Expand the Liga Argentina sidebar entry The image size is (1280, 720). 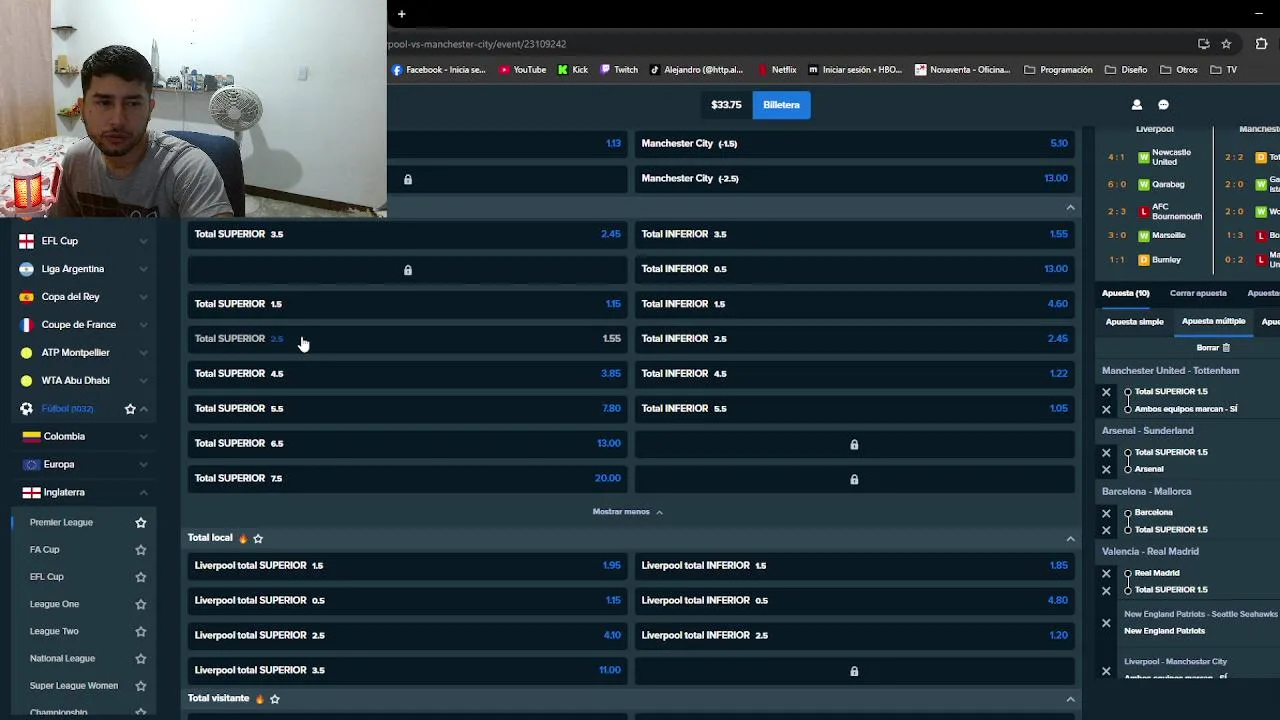(143, 269)
